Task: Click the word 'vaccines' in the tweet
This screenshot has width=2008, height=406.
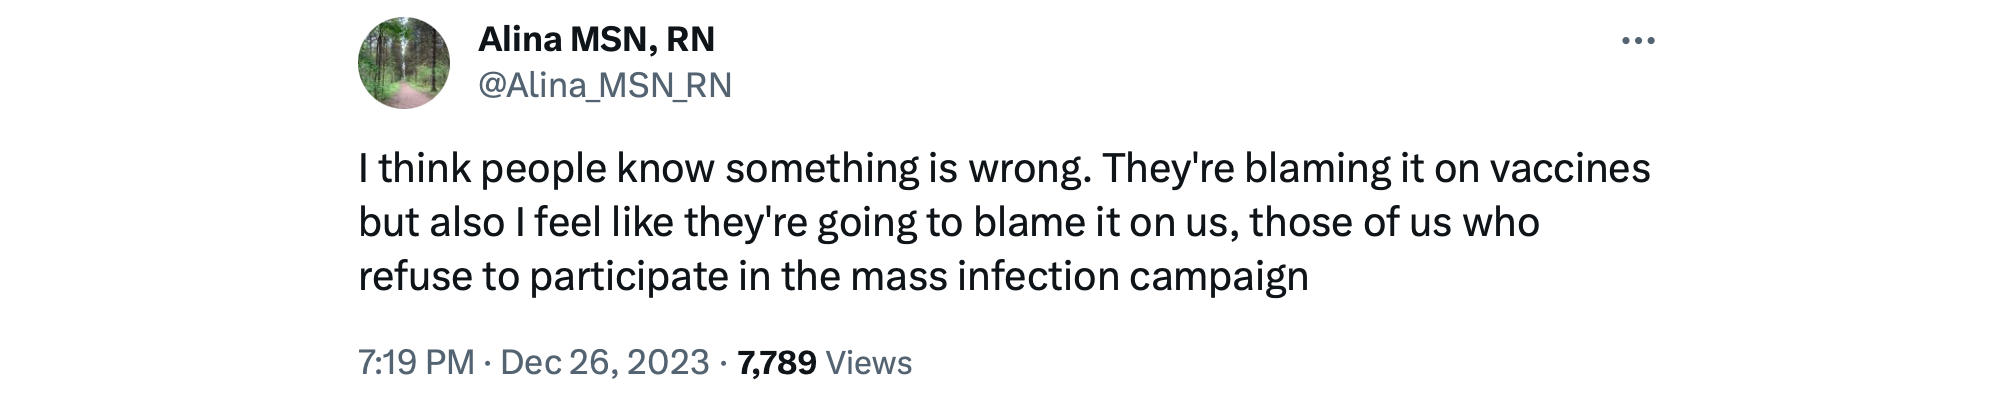Action: pyautogui.click(x=1570, y=168)
